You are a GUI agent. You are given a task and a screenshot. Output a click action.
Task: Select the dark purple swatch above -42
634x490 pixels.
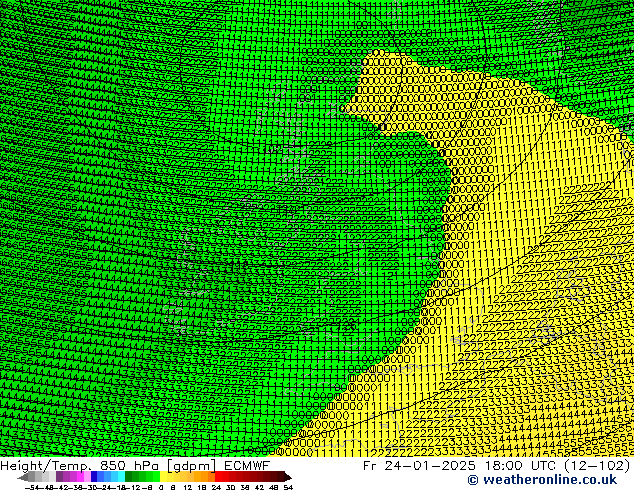coord(59,477)
